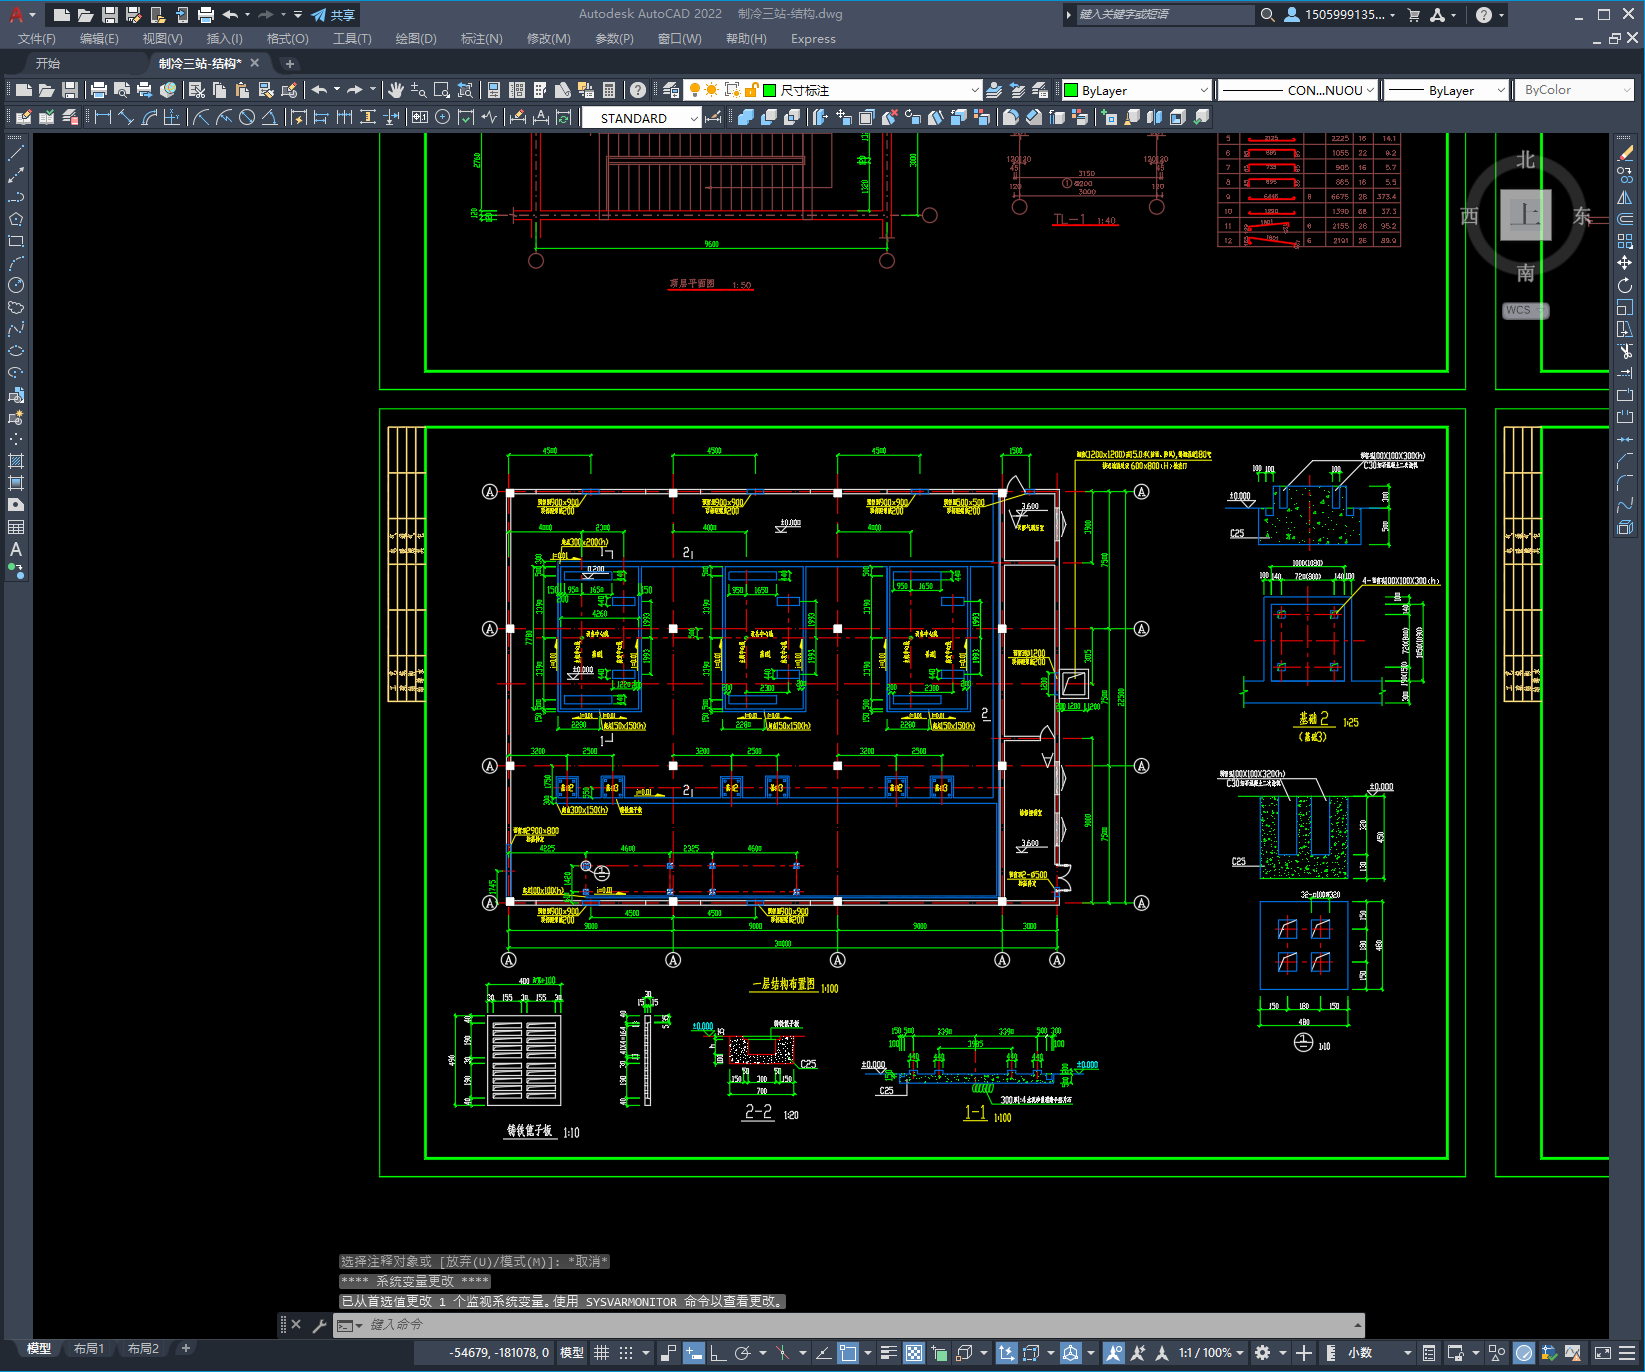Click the 上 top face of the ViewCube
This screenshot has width=1645, height=1372.
[1525, 215]
